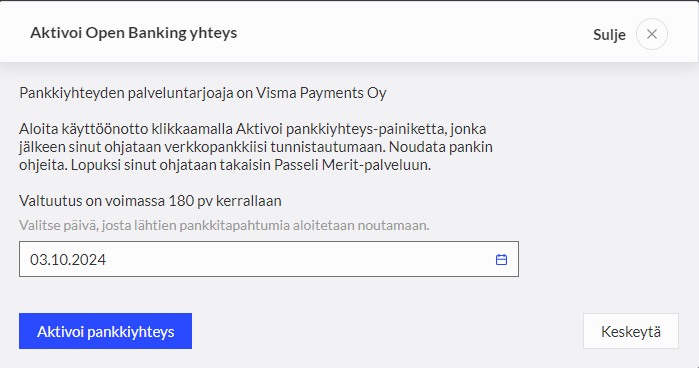
Task: Select the Aktivoi Open Banking yhteys title
Action: tap(133, 33)
